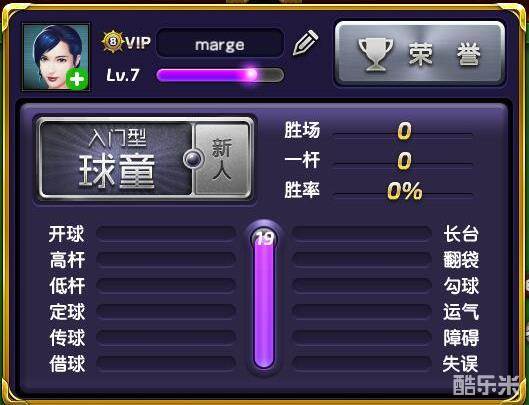This screenshot has width=529, height=405.
Task: Select the 失误 mistakes stat bar
Action: tap(362, 363)
